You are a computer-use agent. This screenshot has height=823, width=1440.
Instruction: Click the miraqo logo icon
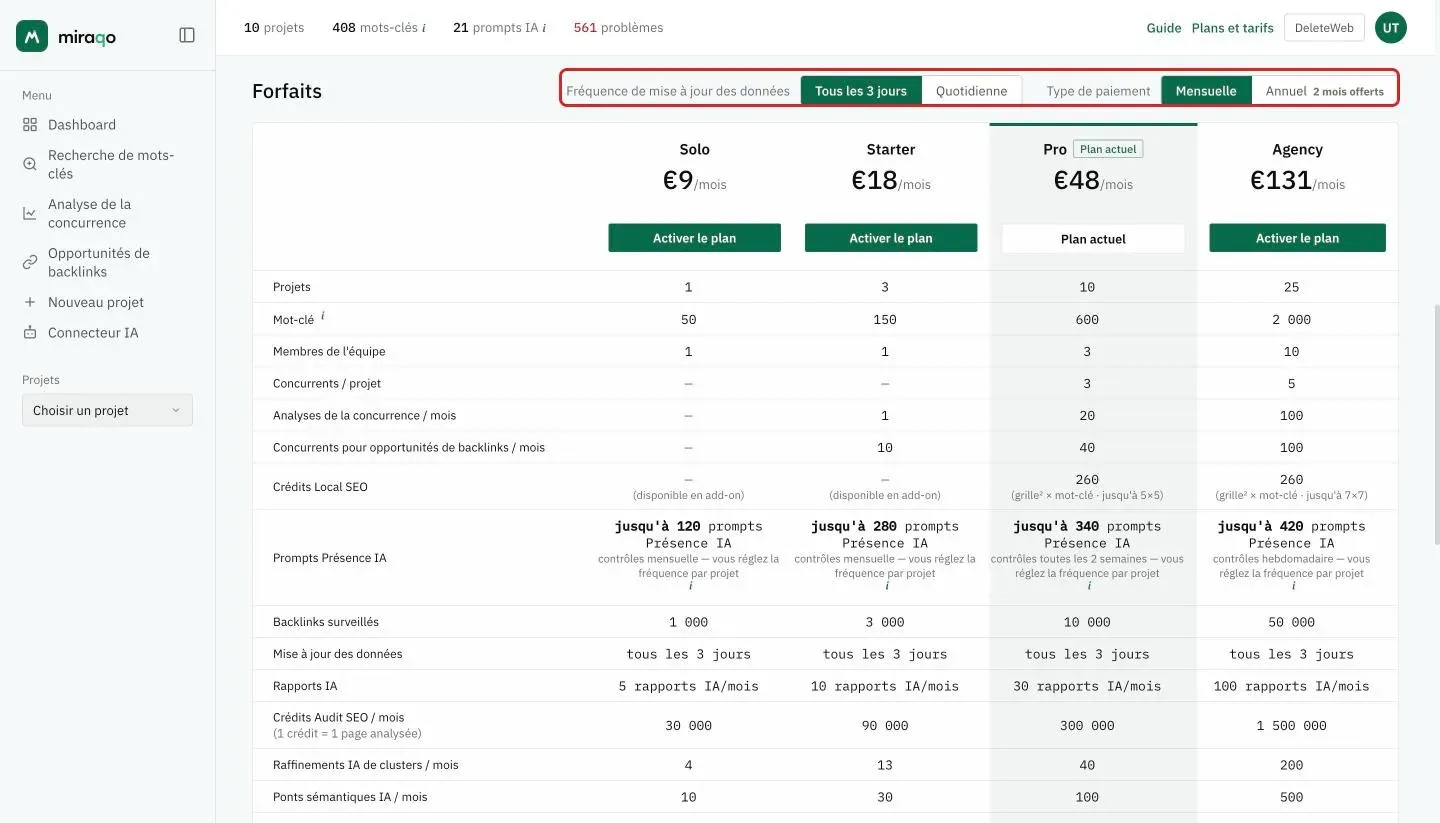click(32, 36)
